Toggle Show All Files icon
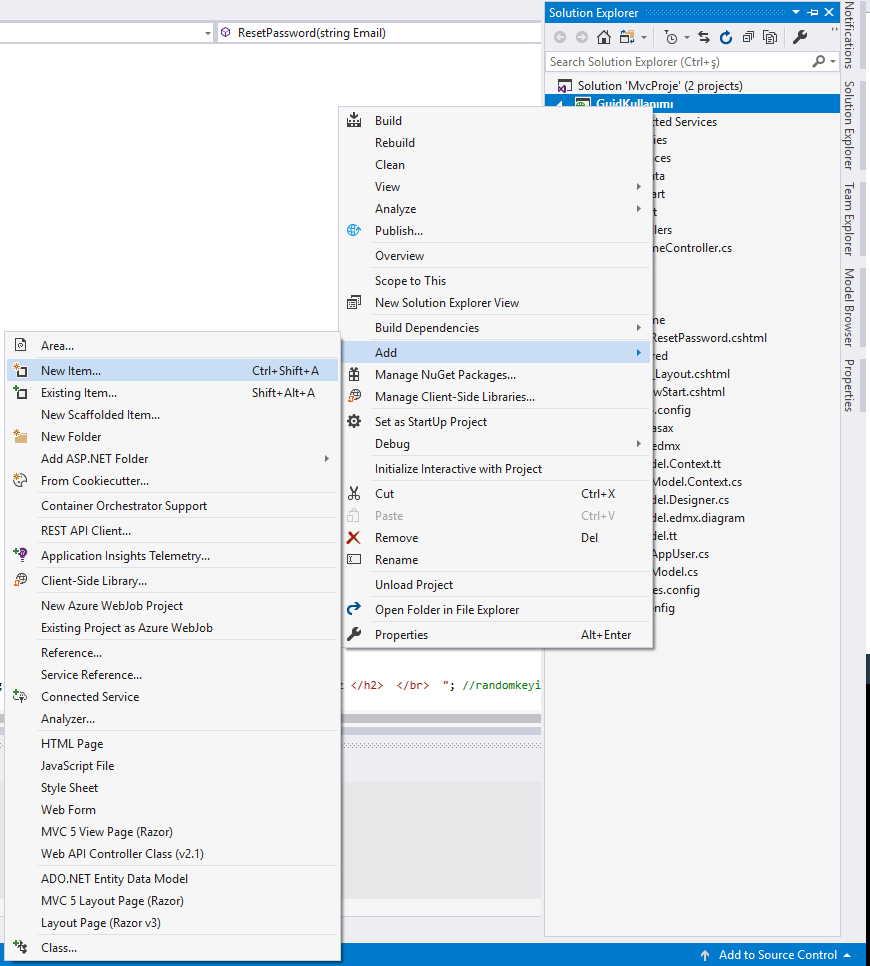This screenshot has width=870, height=966. point(770,38)
